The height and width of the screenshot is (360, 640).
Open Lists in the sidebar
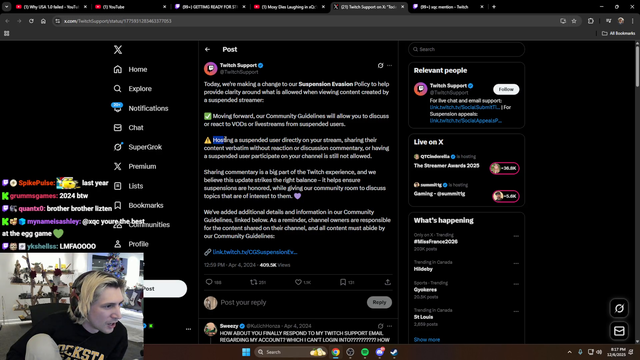point(128,186)
